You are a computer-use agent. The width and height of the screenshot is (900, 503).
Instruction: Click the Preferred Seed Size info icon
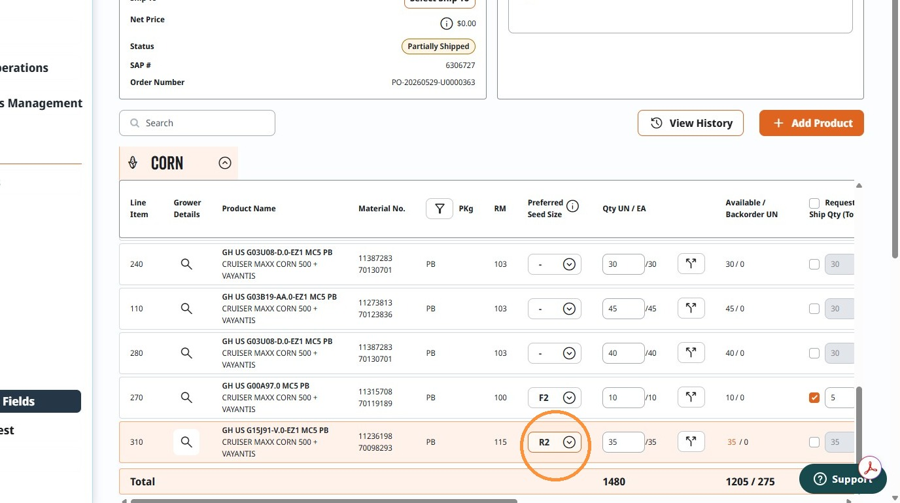572,206
